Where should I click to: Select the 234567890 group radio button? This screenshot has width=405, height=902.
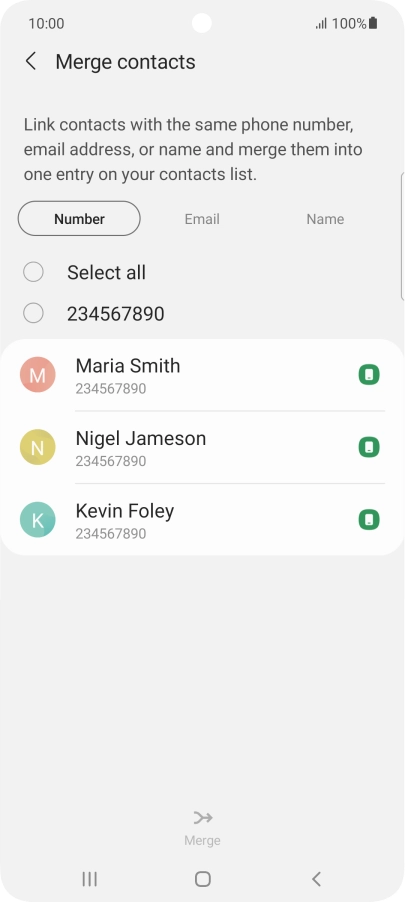pos(33,314)
